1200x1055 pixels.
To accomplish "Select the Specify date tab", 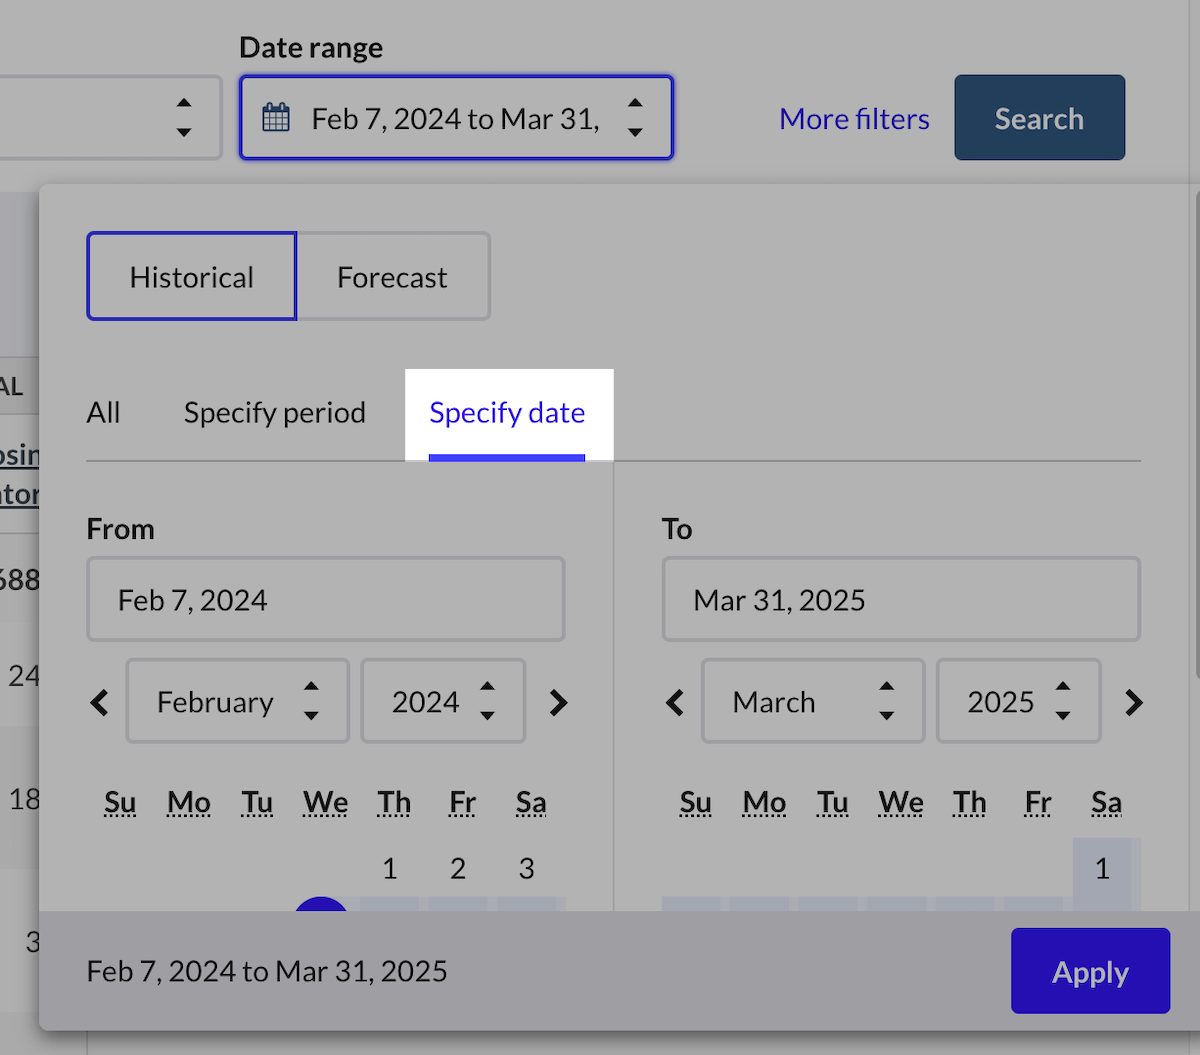I will click(507, 413).
